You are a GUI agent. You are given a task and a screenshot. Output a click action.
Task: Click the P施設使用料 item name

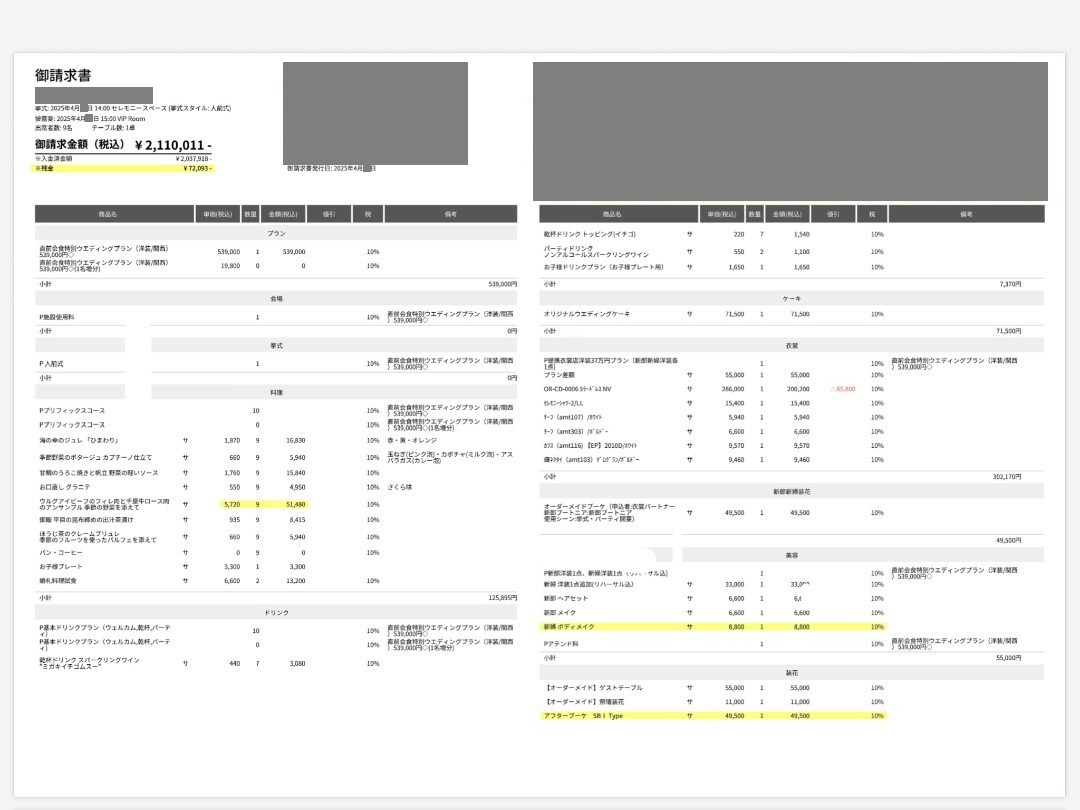point(56,318)
